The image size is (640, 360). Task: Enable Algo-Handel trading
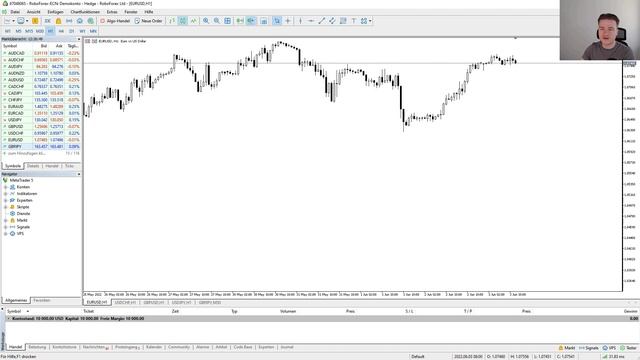(x=115, y=21)
